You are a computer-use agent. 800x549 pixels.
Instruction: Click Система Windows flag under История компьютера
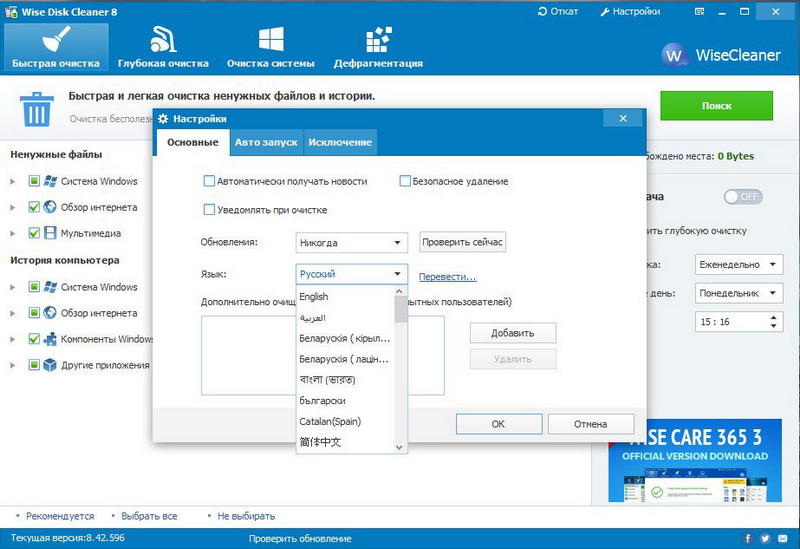point(50,287)
